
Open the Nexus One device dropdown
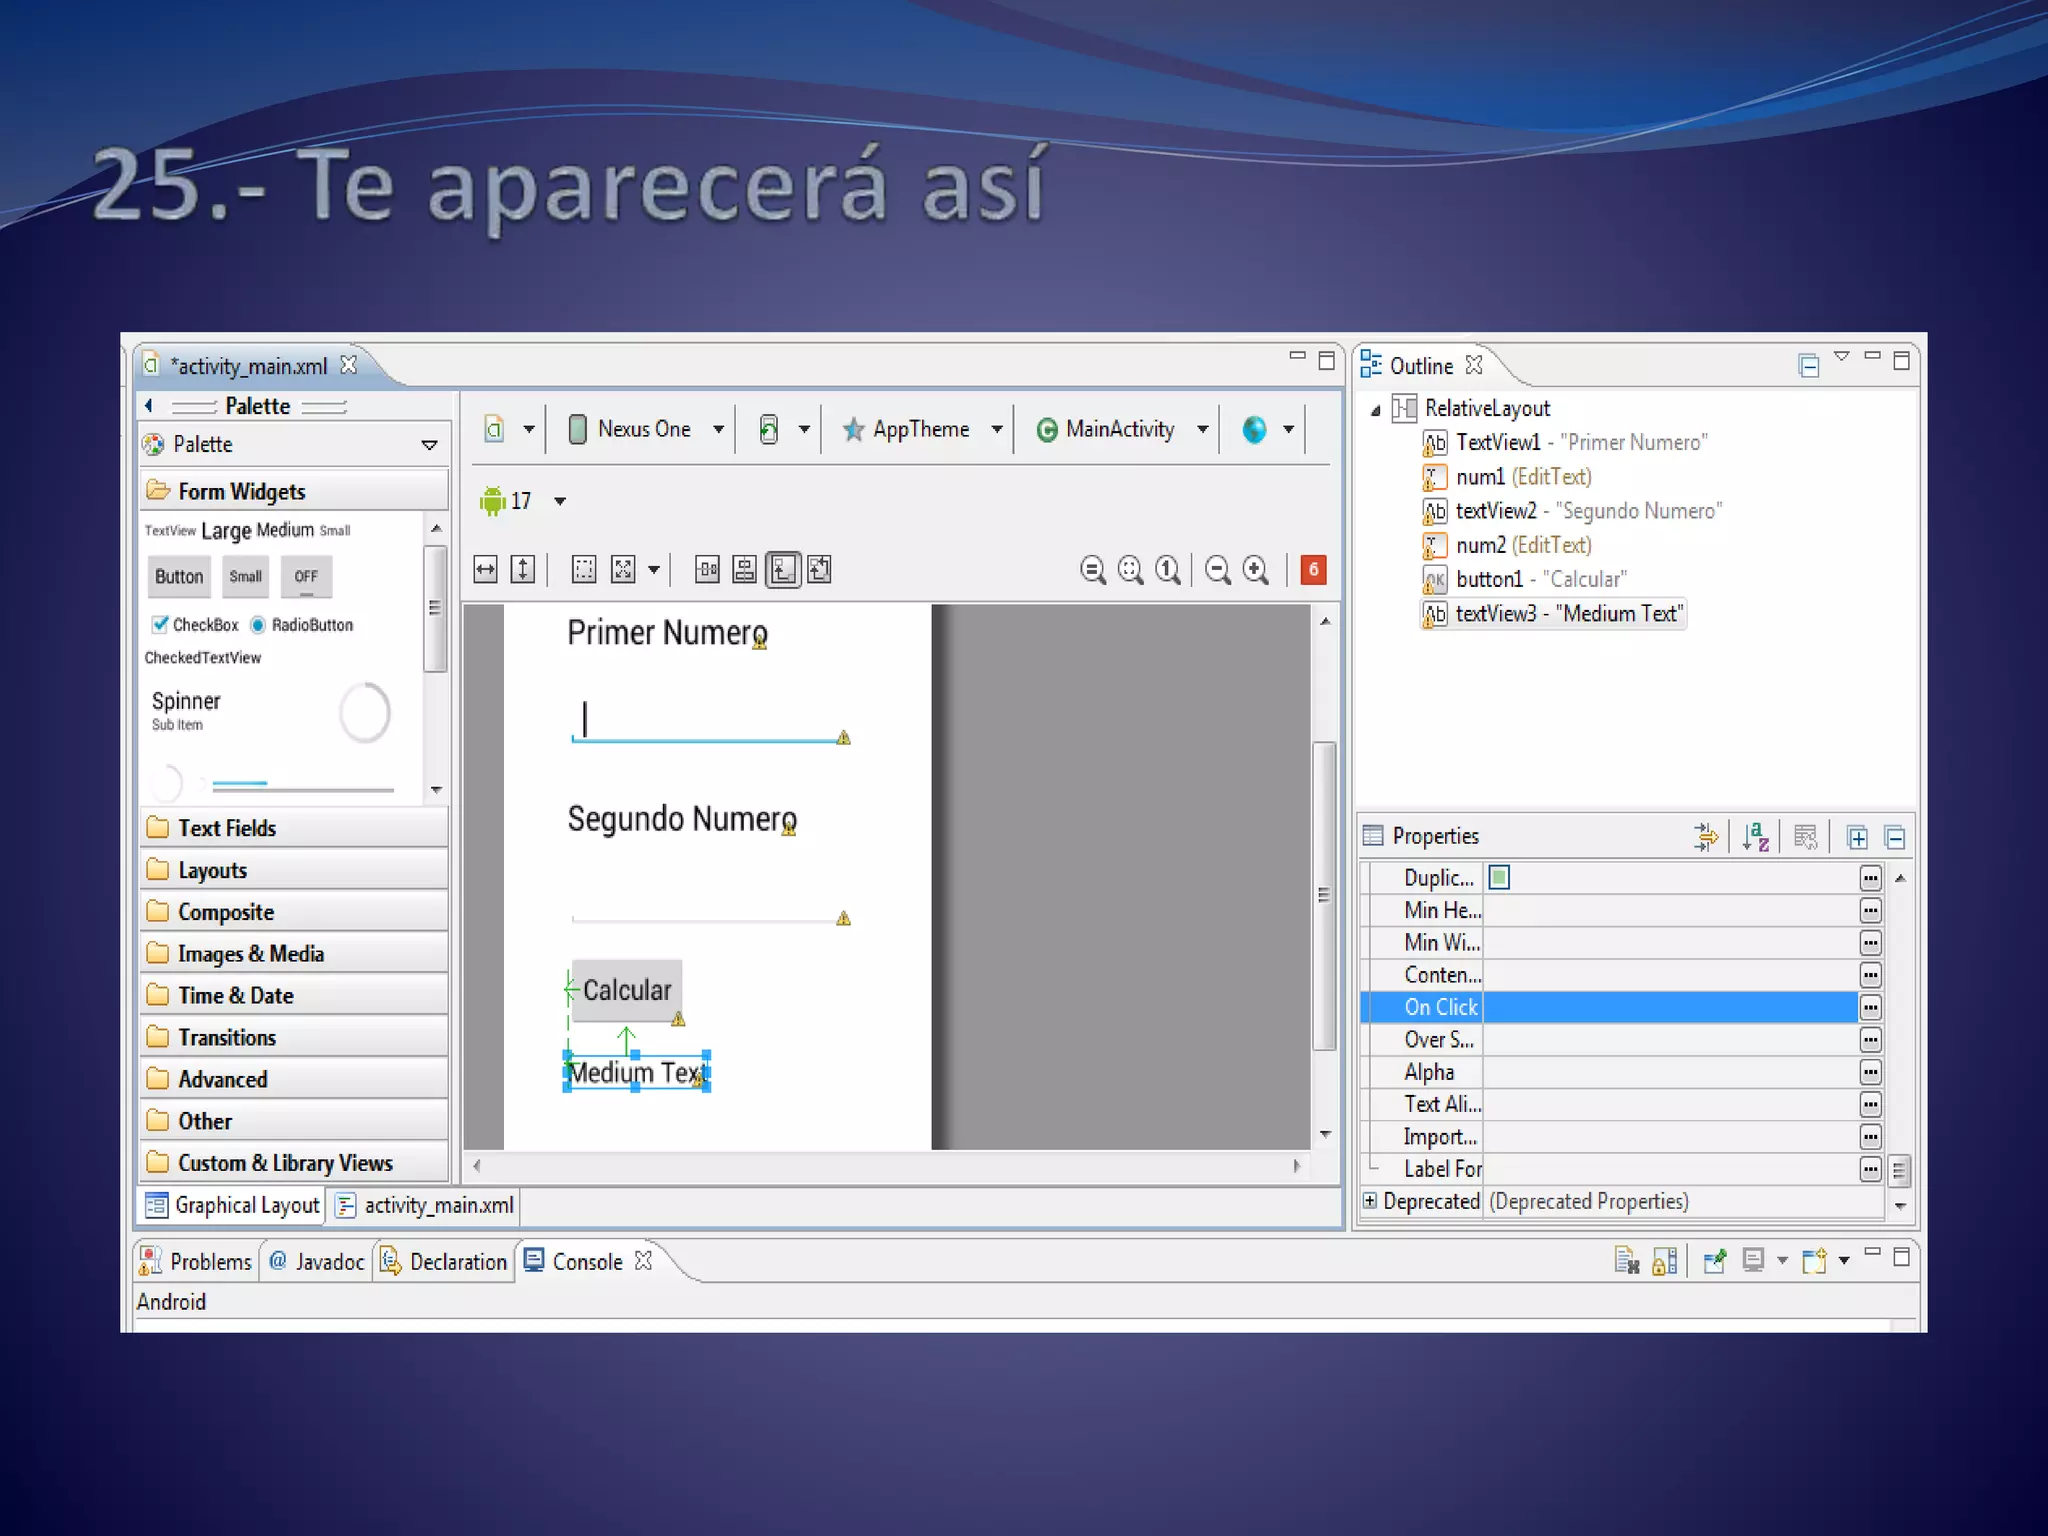[644, 429]
